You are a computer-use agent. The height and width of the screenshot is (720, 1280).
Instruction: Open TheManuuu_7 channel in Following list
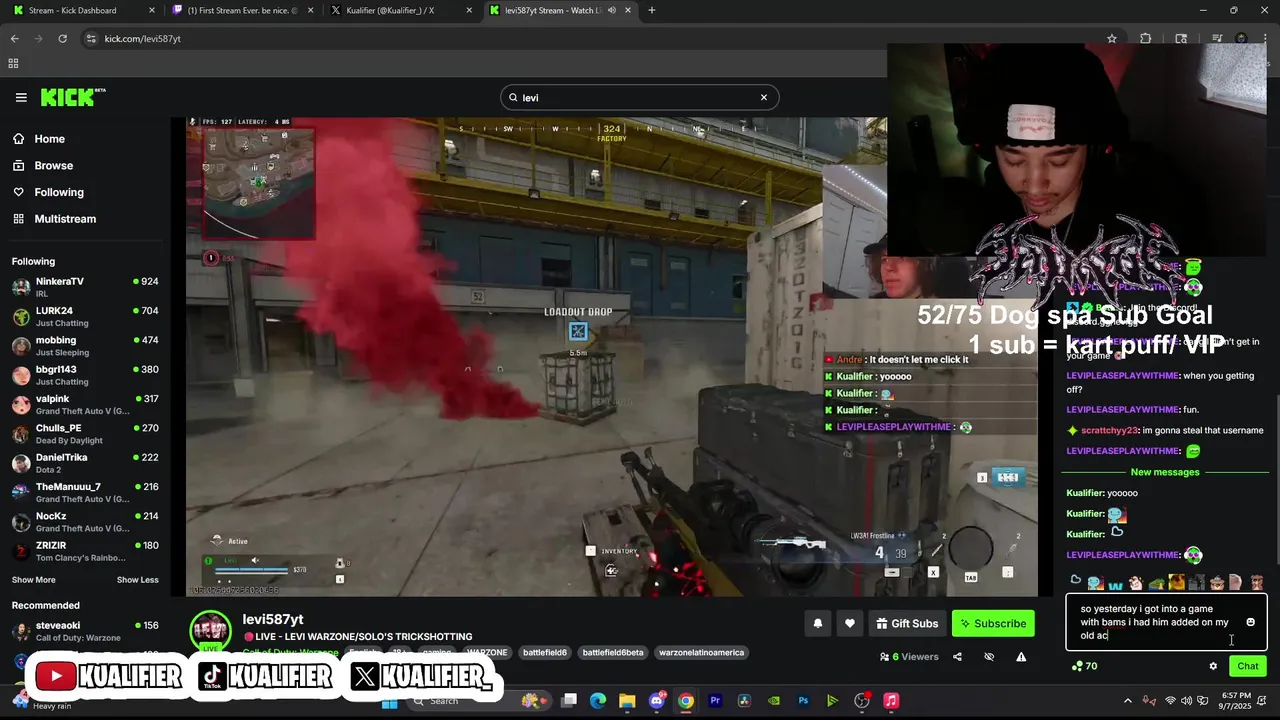pos(85,492)
